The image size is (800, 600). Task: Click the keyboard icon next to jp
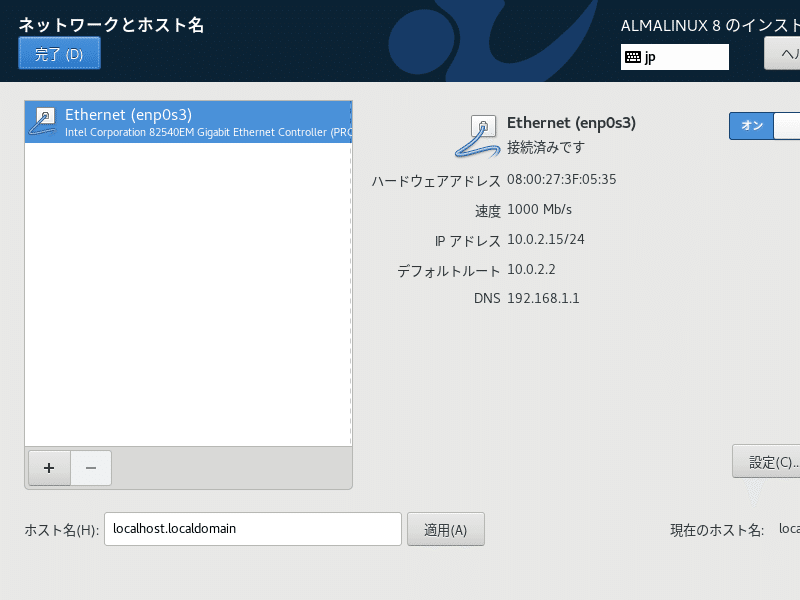click(x=633, y=57)
